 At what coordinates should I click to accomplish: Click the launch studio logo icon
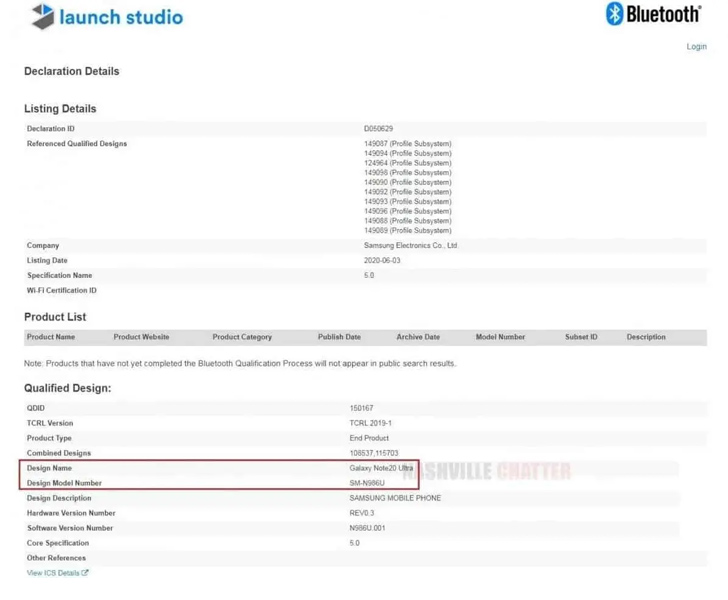[x=43, y=17]
